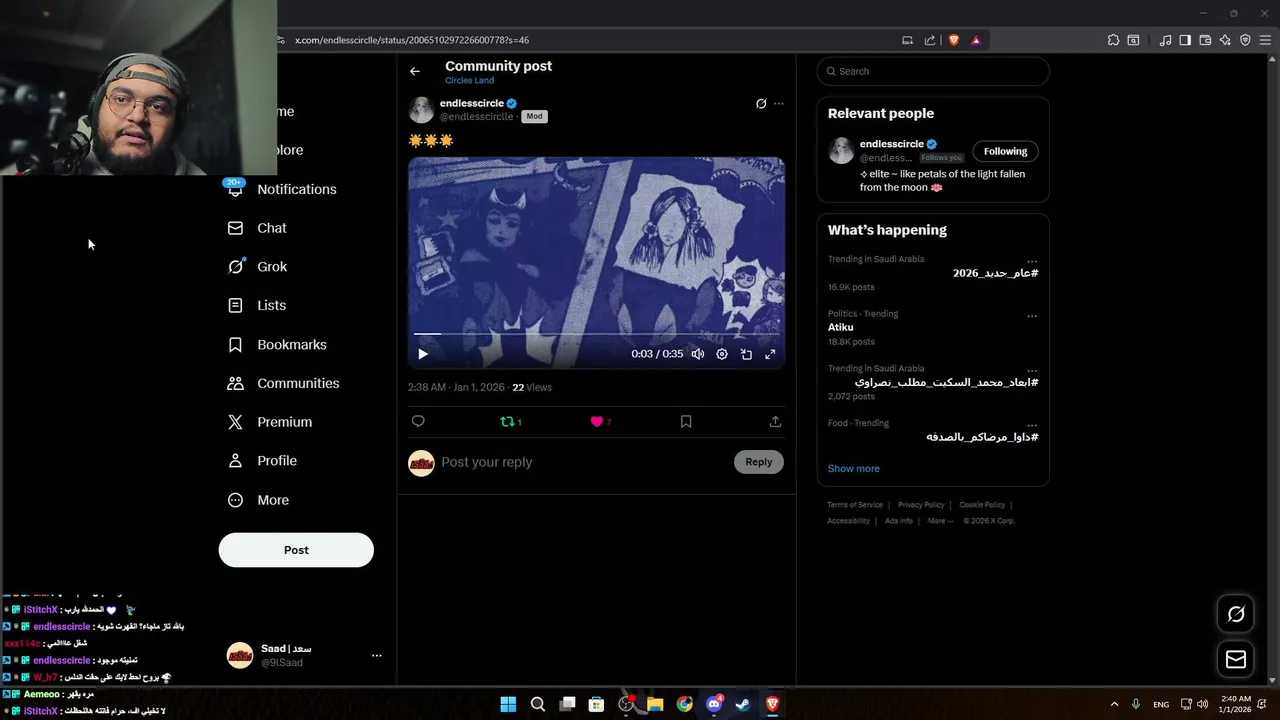This screenshot has height=720, width=1280.
Task: Click Show more under What's happening
Action: [853, 468]
